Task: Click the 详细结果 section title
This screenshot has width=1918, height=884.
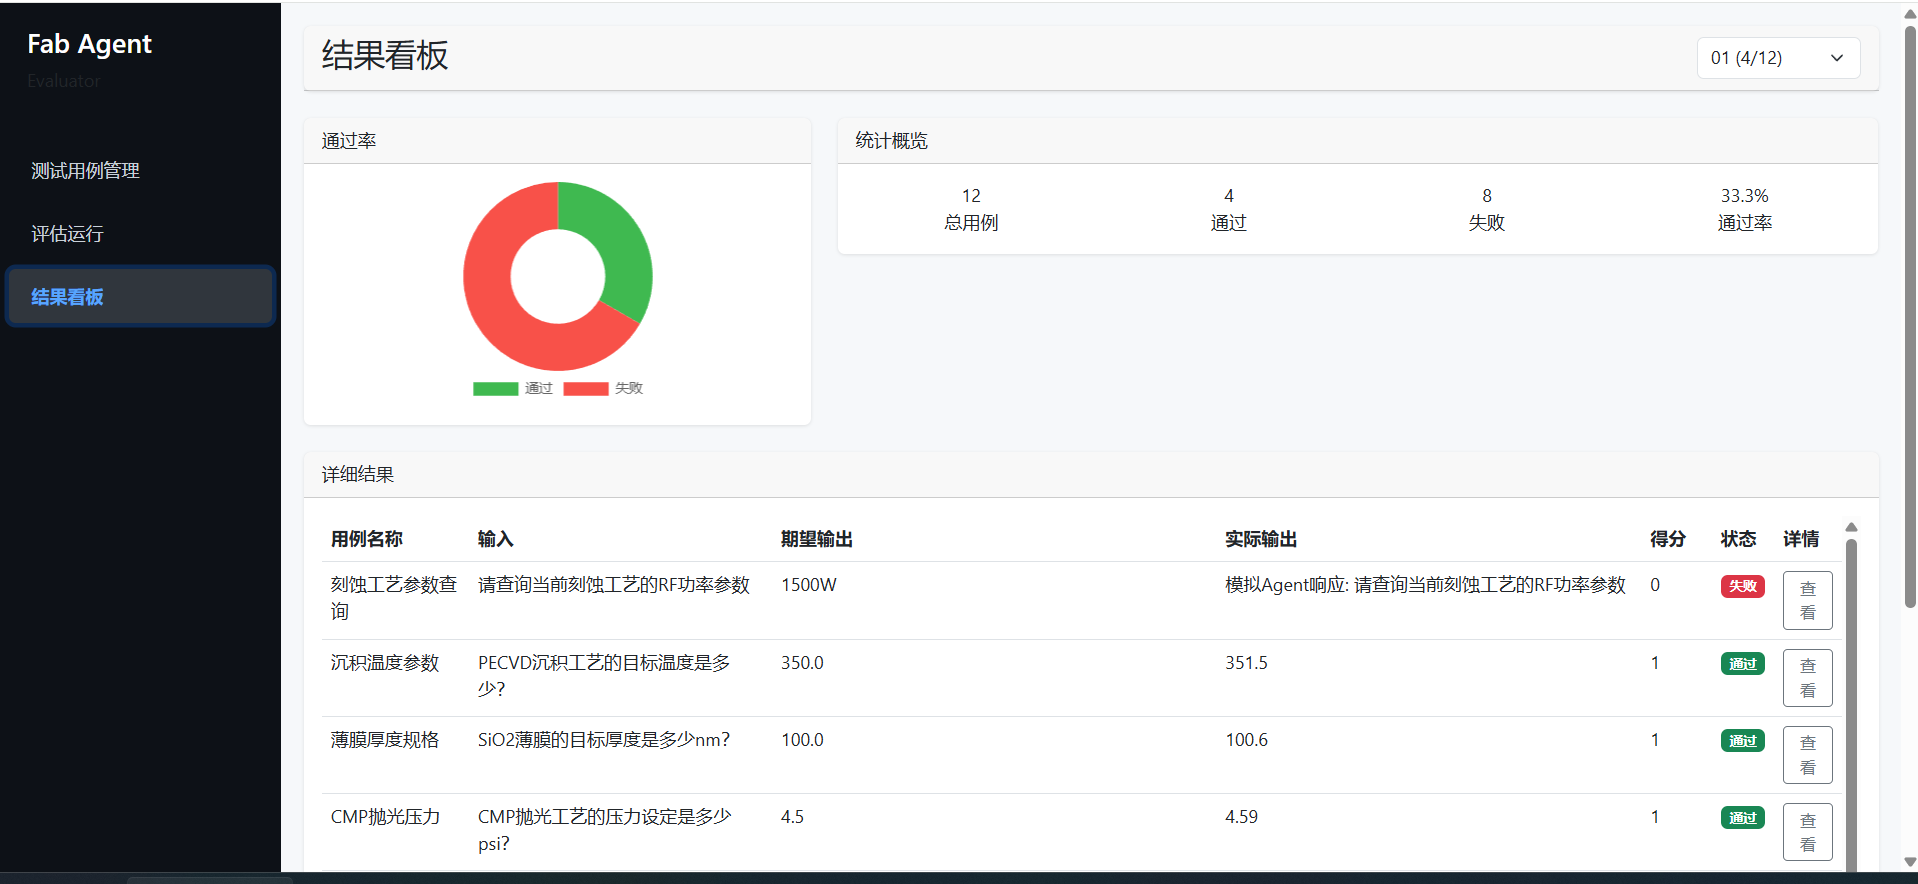Action: pos(357,475)
